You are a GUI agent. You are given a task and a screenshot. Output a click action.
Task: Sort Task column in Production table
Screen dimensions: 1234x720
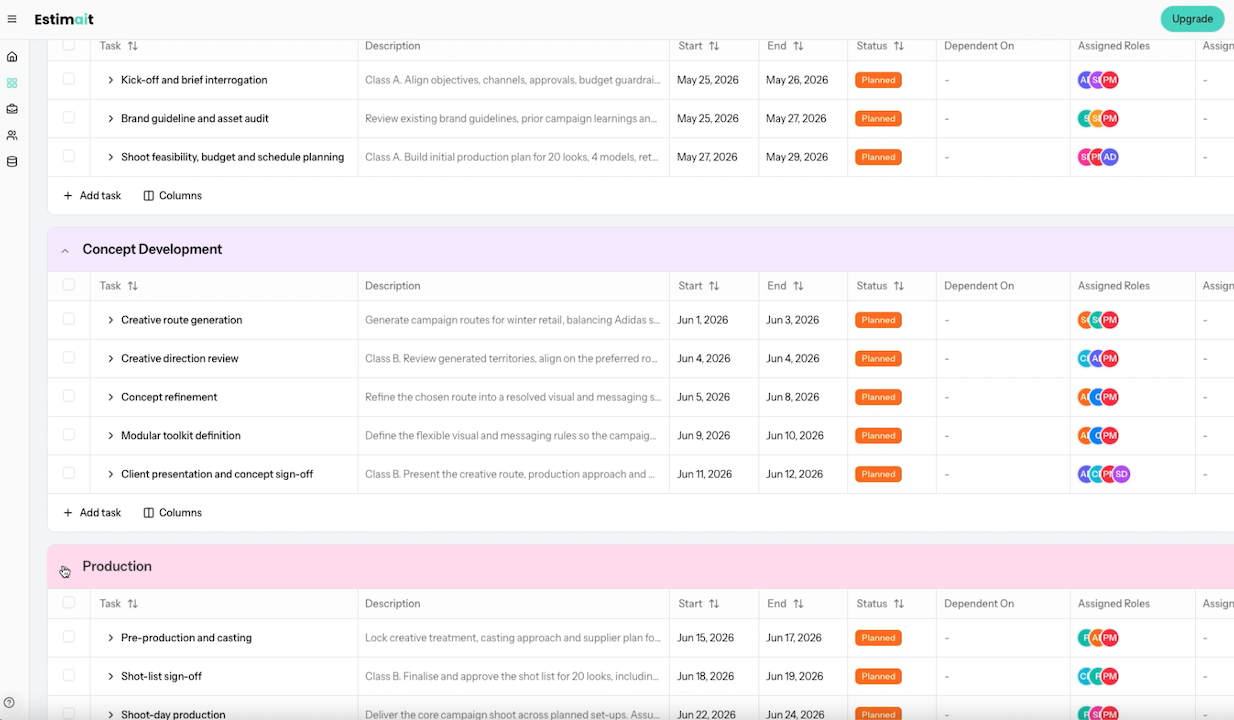click(x=133, y=604)
